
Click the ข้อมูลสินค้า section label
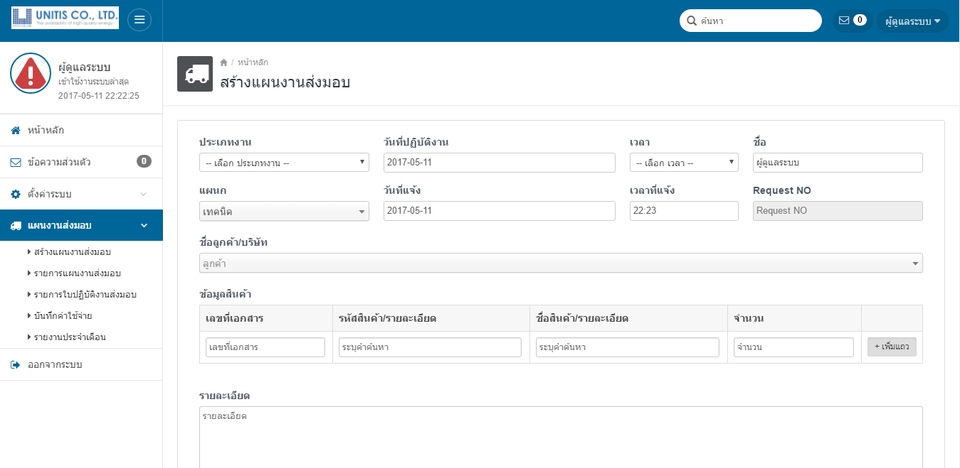[225, 294]
